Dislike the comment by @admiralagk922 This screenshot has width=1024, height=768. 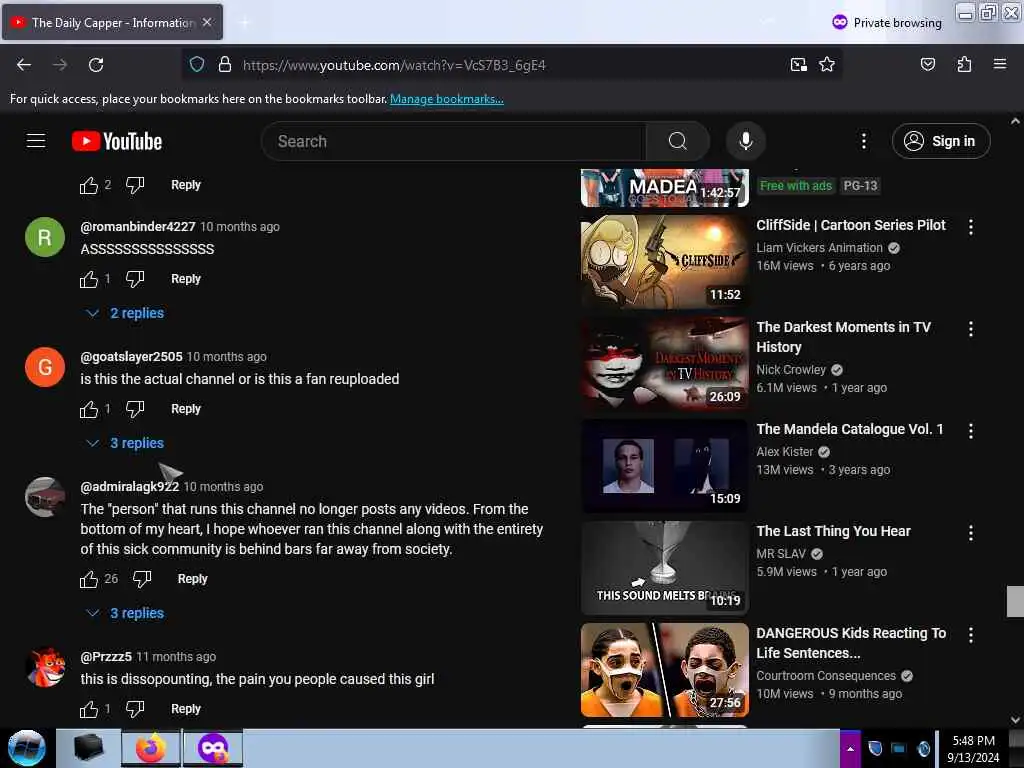(142, 579)
